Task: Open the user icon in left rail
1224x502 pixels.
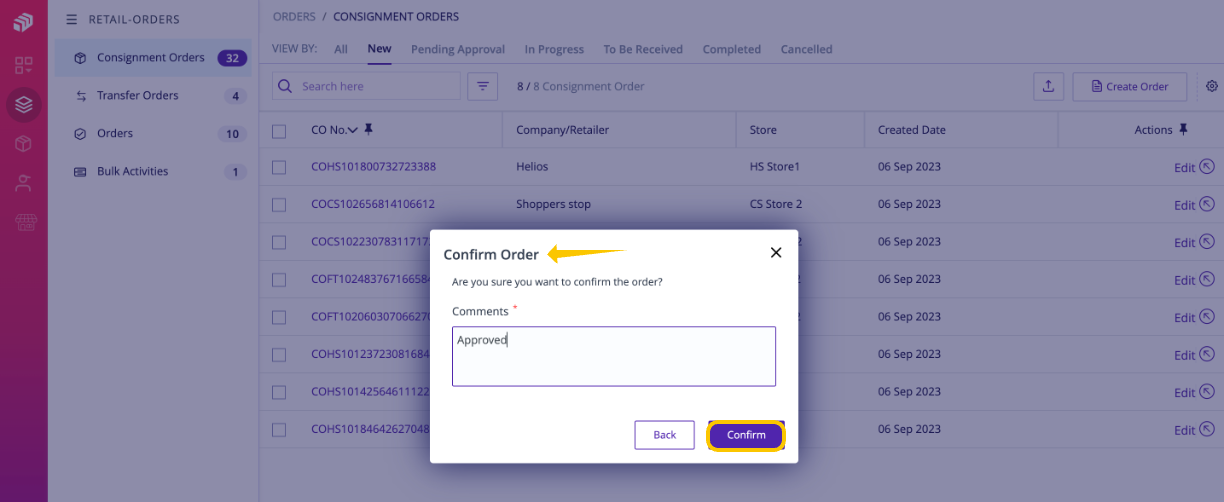Action: [24, 183]
